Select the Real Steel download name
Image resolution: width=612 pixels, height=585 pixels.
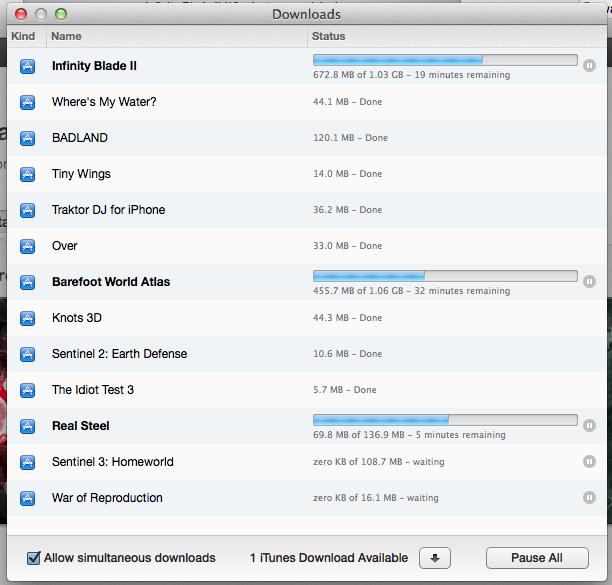click(x=80, y=426)
